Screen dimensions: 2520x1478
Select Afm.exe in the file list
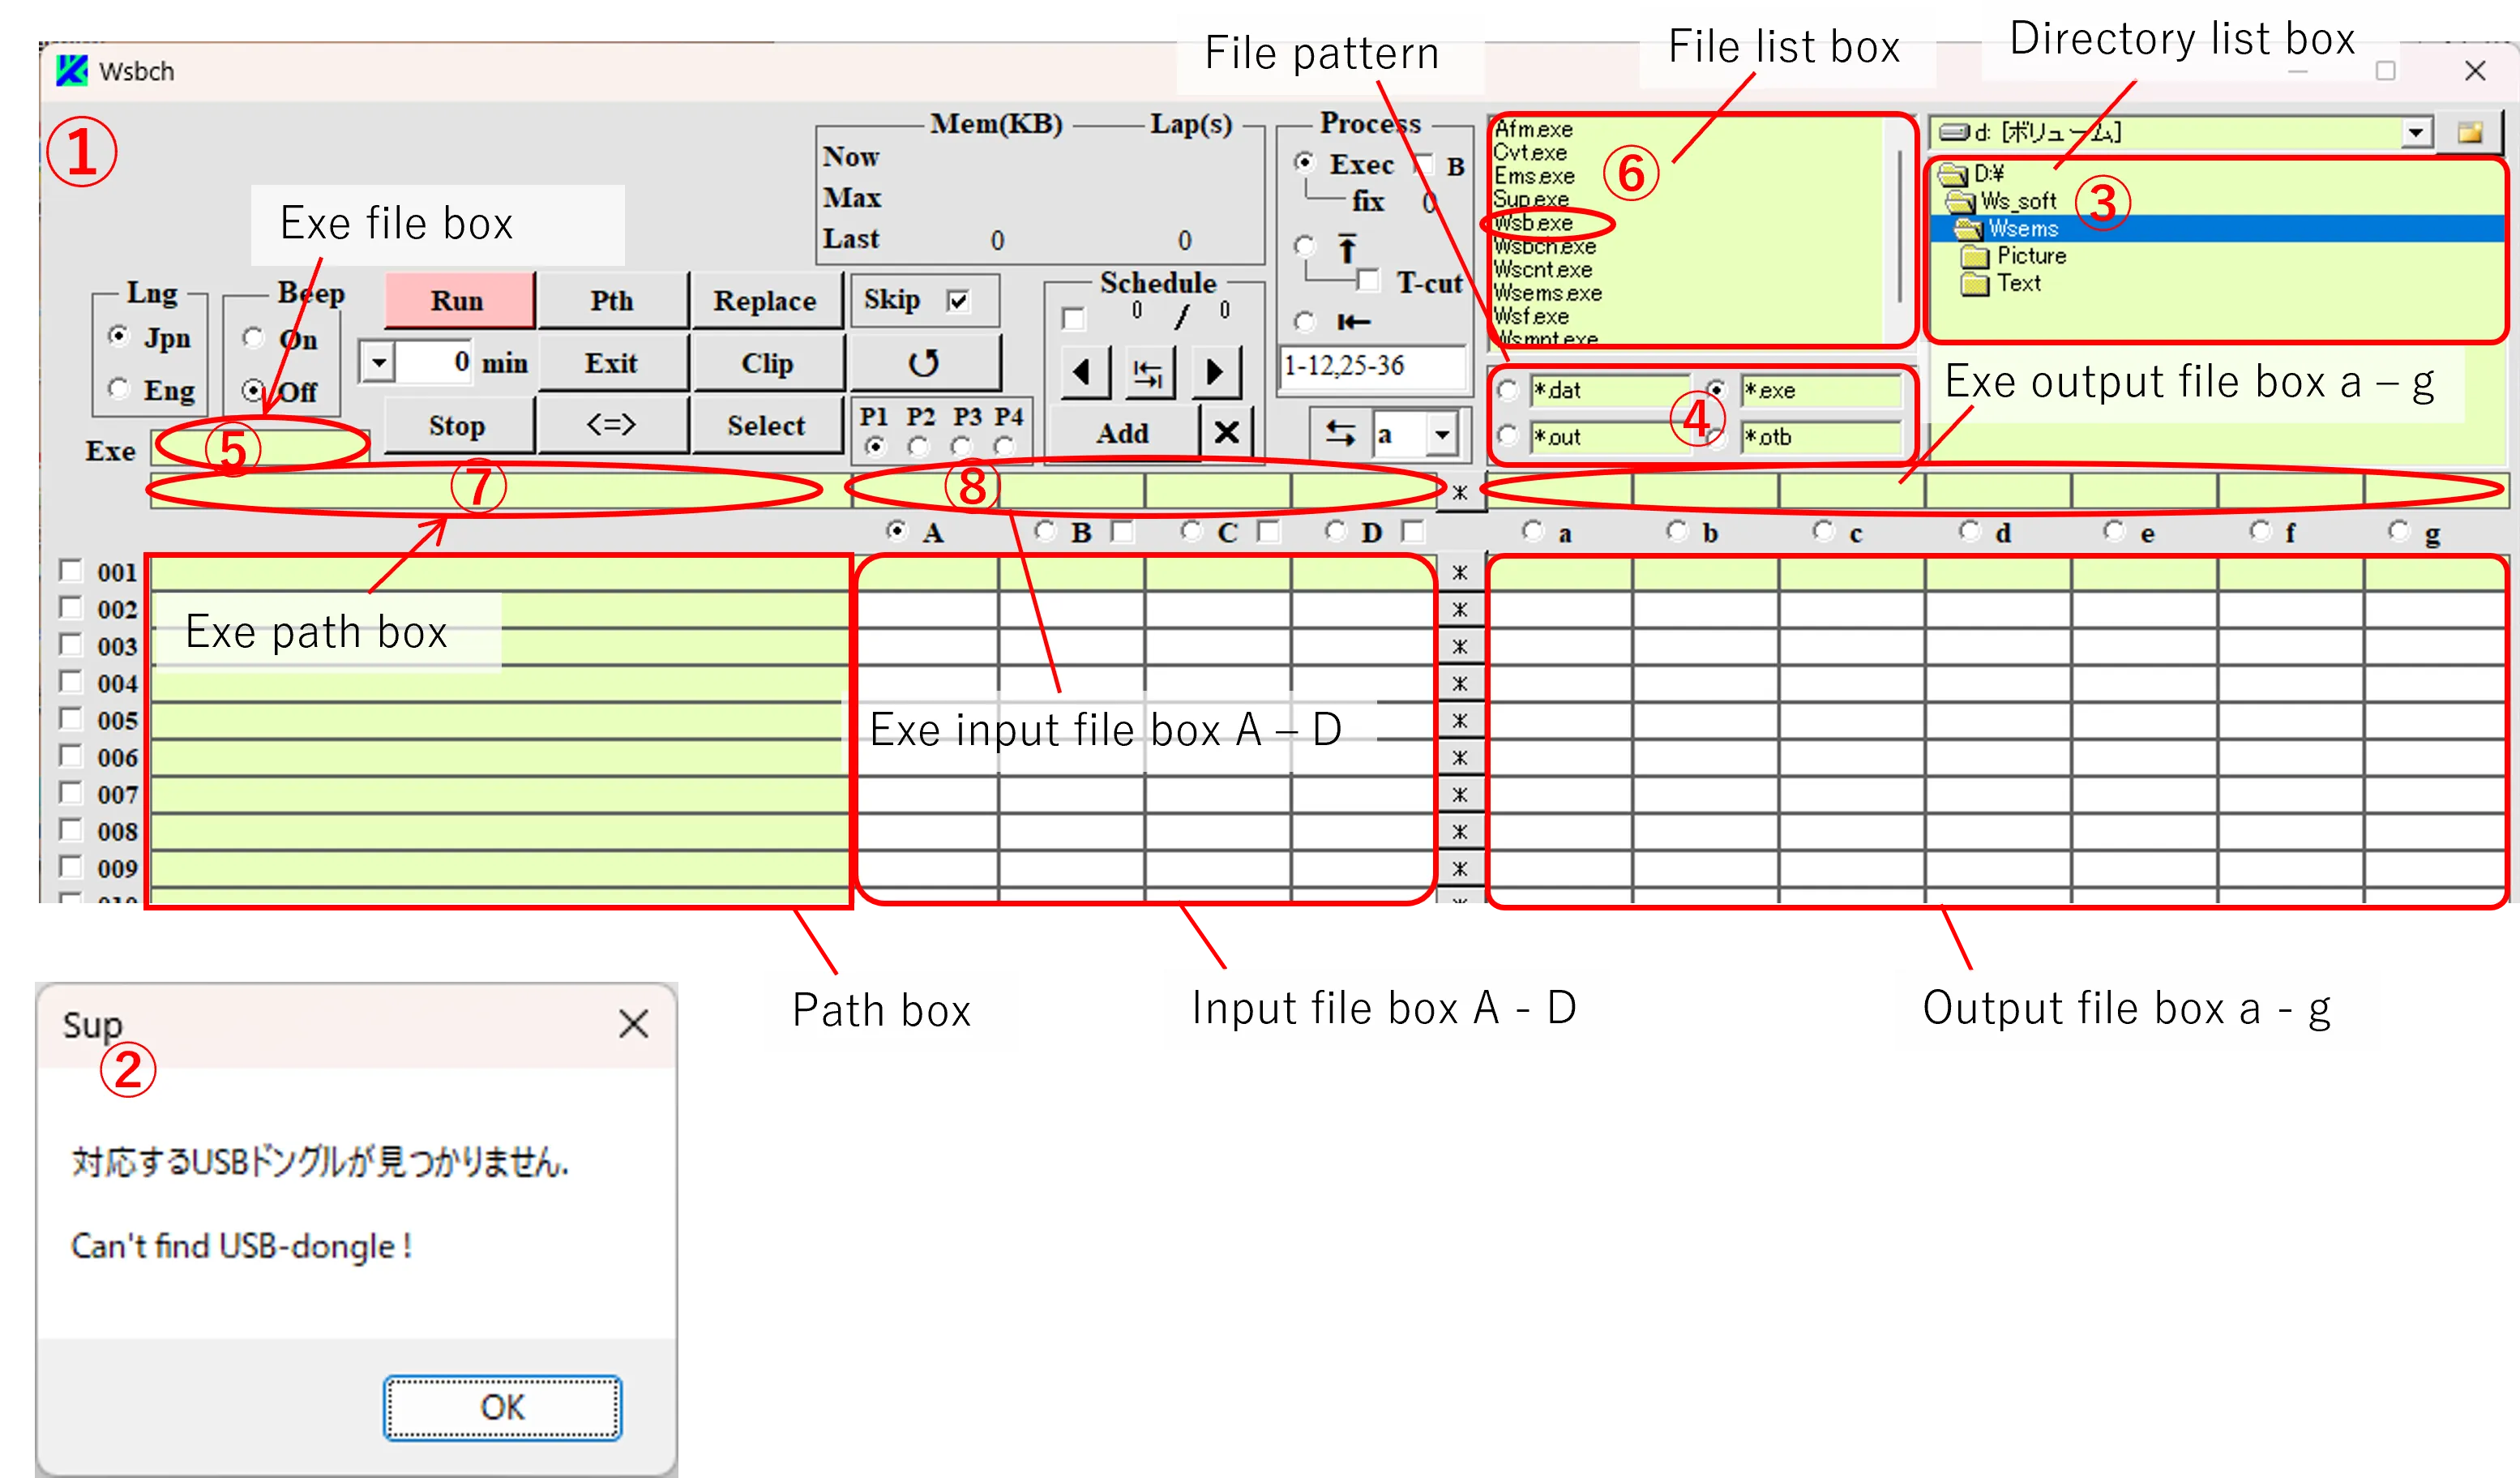pyautogui.click(x=1533, y=130)
